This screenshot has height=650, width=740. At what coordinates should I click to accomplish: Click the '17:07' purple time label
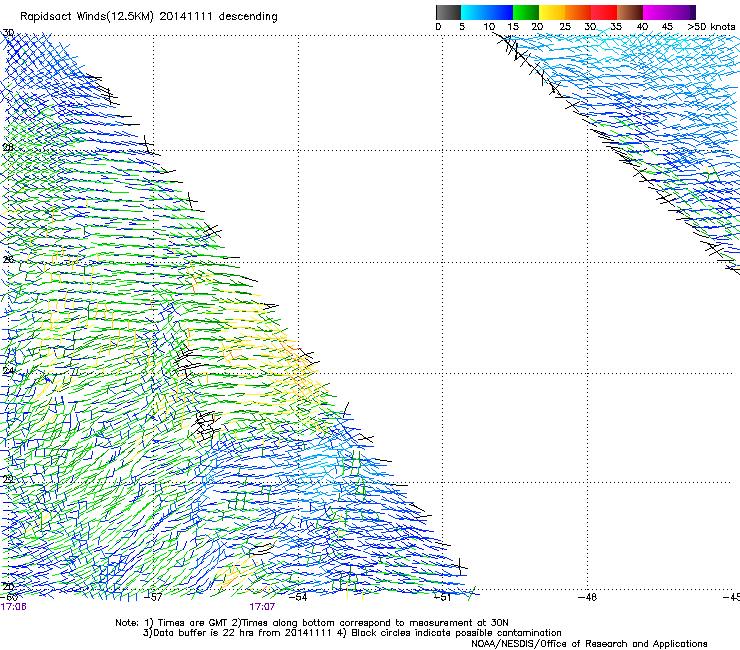262,607
